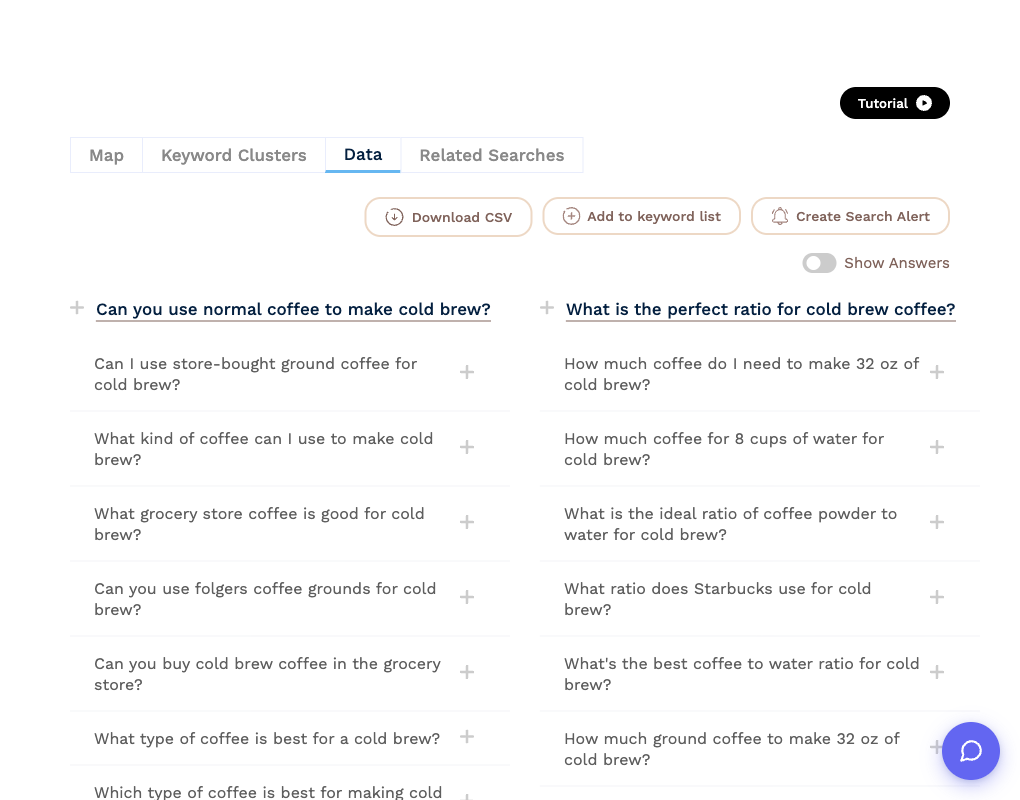Viewport: 1020px width, 800px height.
Task: Open the Keyword Clusters tab
Action: pyautogui.click(x=234, y=155)
